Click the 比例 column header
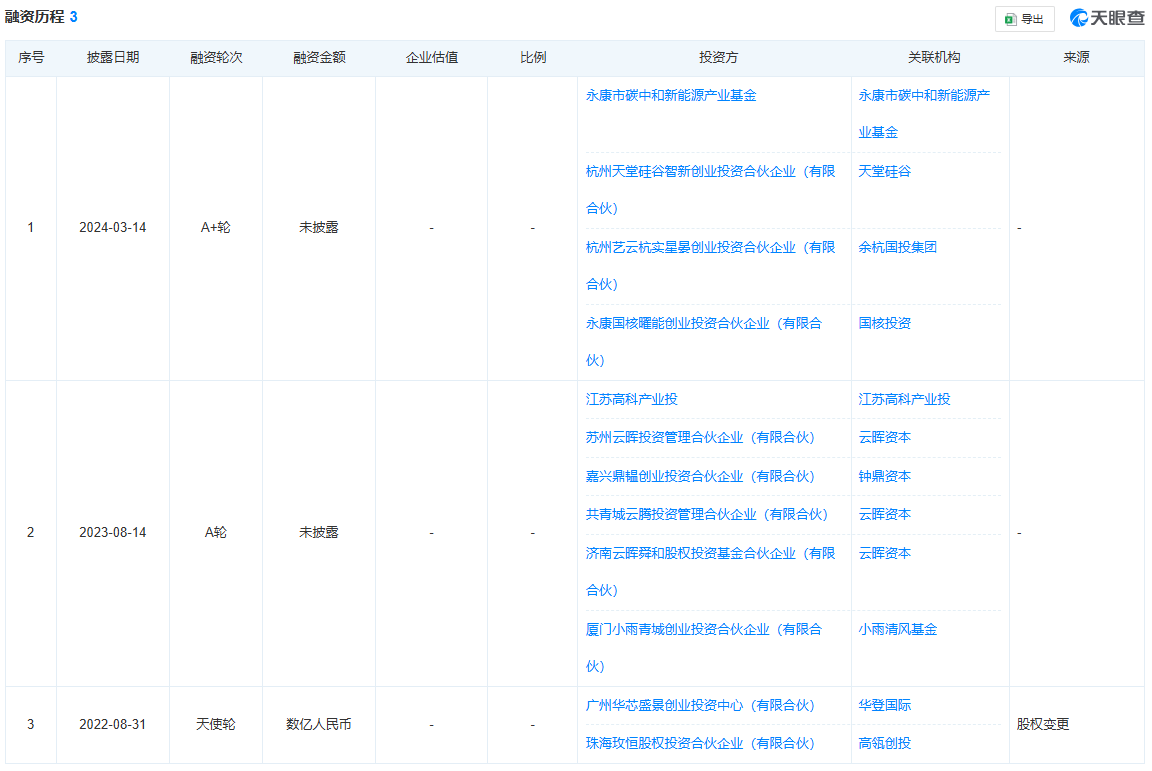This screenshot has width=1152, height=771. coord(533,57)
